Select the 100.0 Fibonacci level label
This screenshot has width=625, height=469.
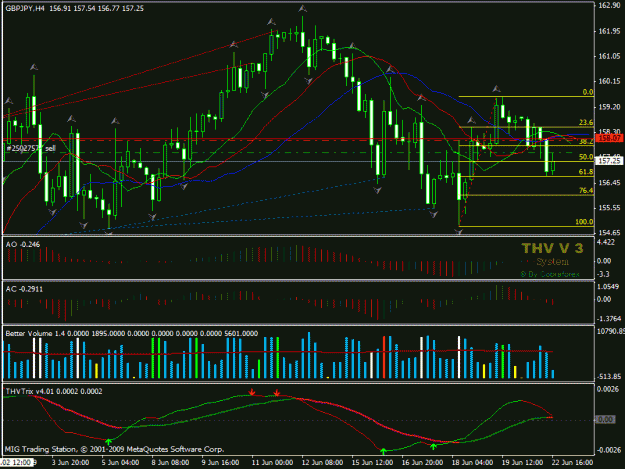584,222
